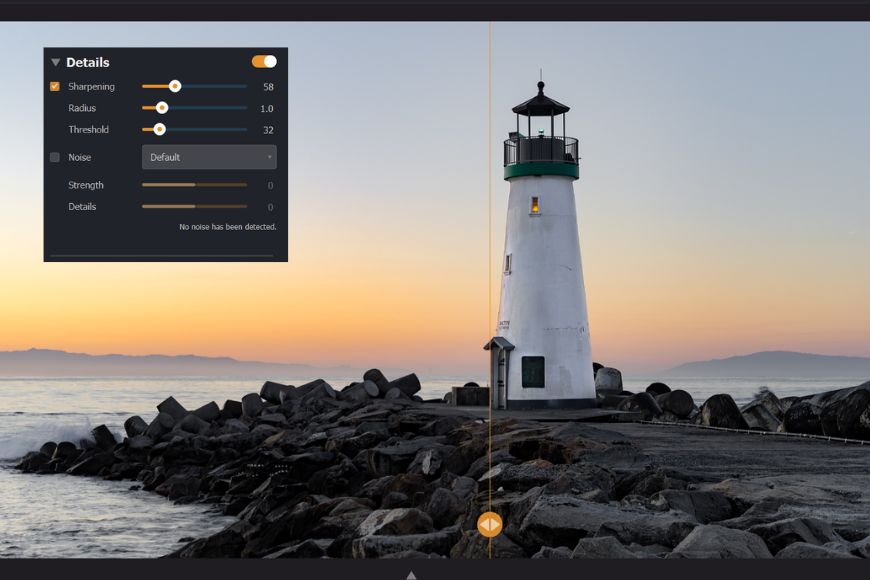Click the noise Details row label
The height and width of the screenshot is (580, 870).
[x=82, y=206]
